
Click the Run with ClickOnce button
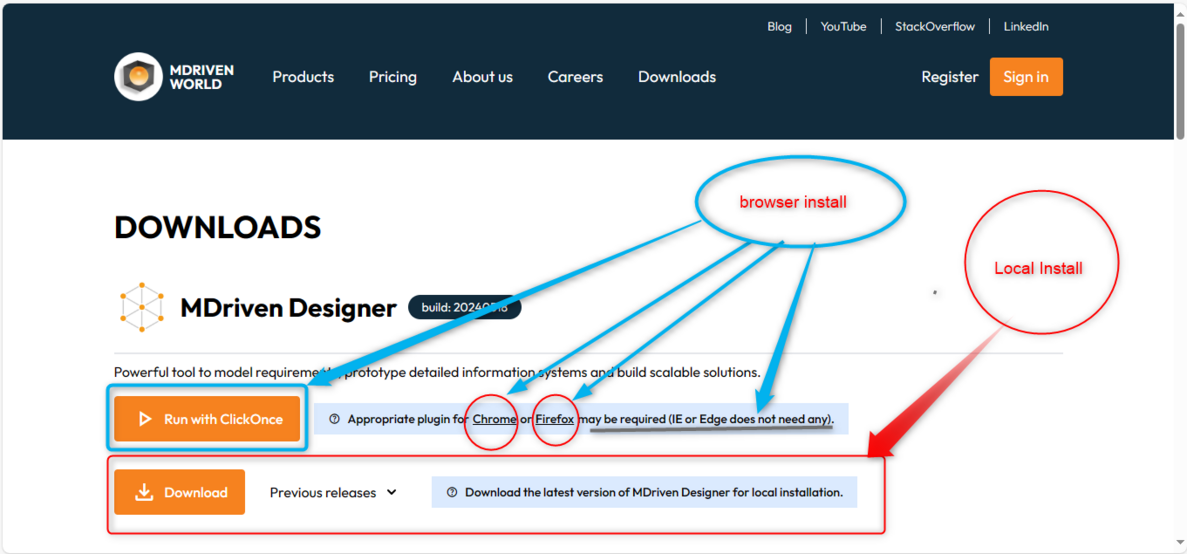(207, 419)
